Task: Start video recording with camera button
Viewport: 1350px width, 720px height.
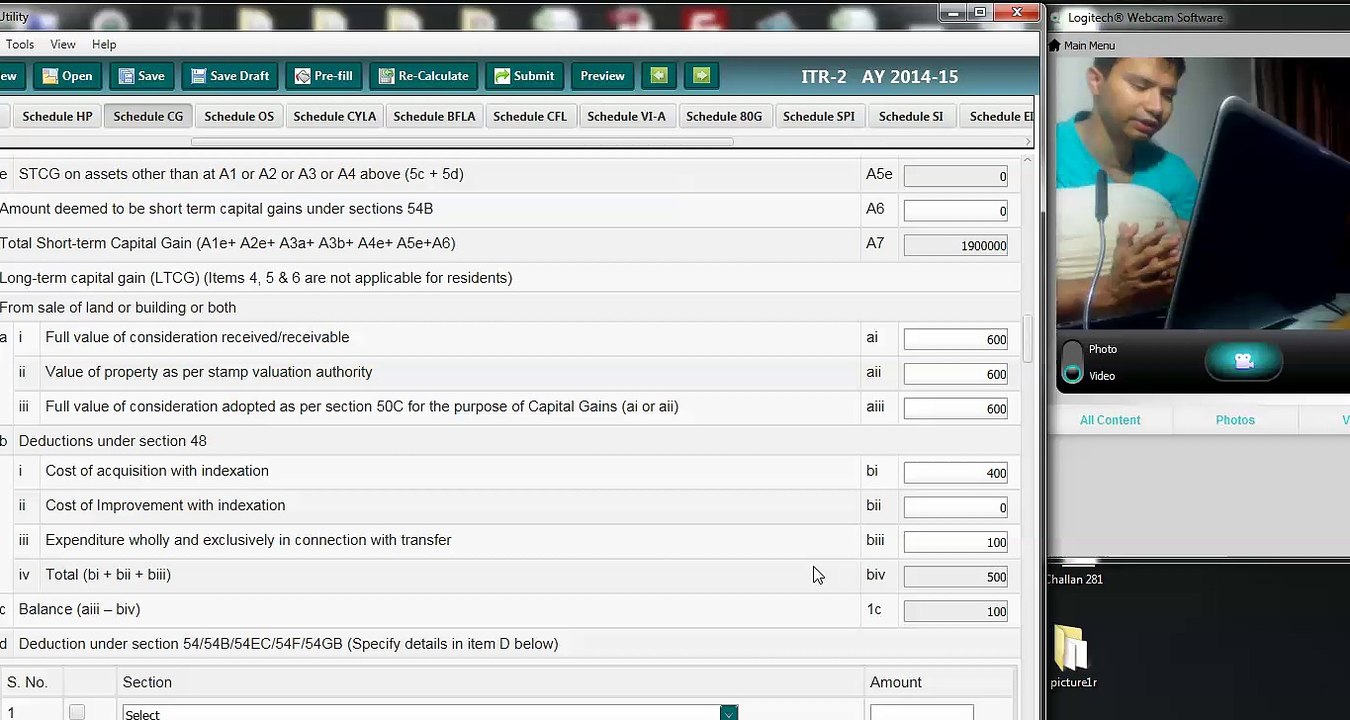Action: click(1243, 361)
